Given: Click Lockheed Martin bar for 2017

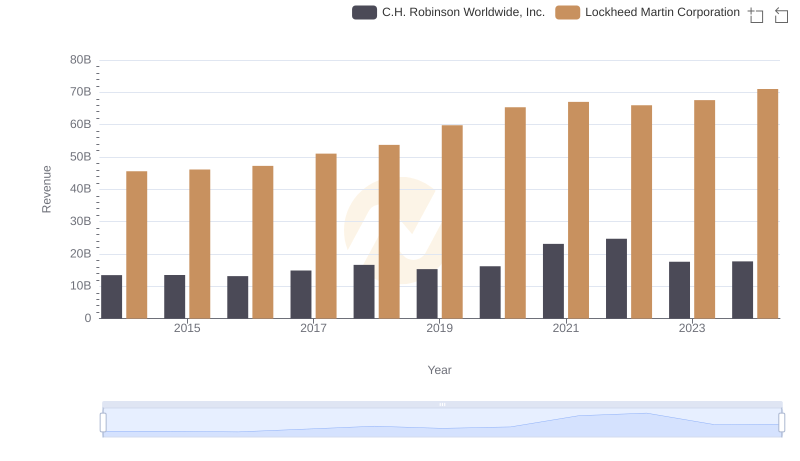Looking at the screenshot, I should point(326,236).
